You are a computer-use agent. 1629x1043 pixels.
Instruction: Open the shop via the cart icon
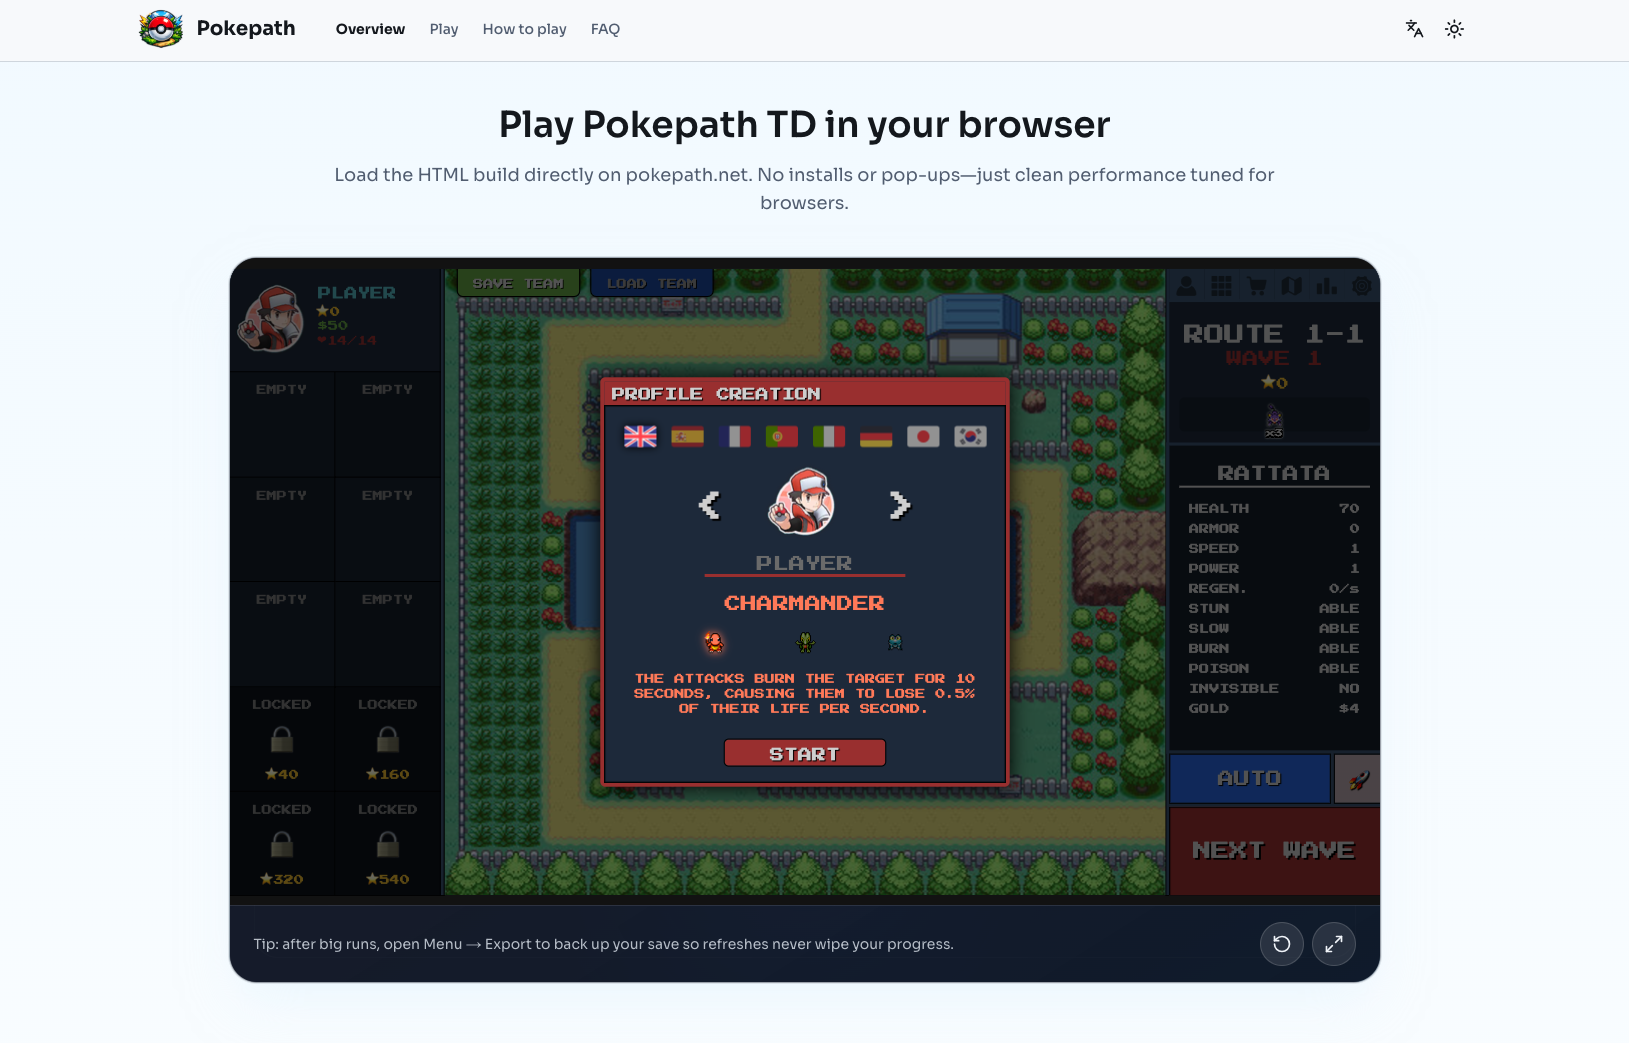tap(1256, 286)
